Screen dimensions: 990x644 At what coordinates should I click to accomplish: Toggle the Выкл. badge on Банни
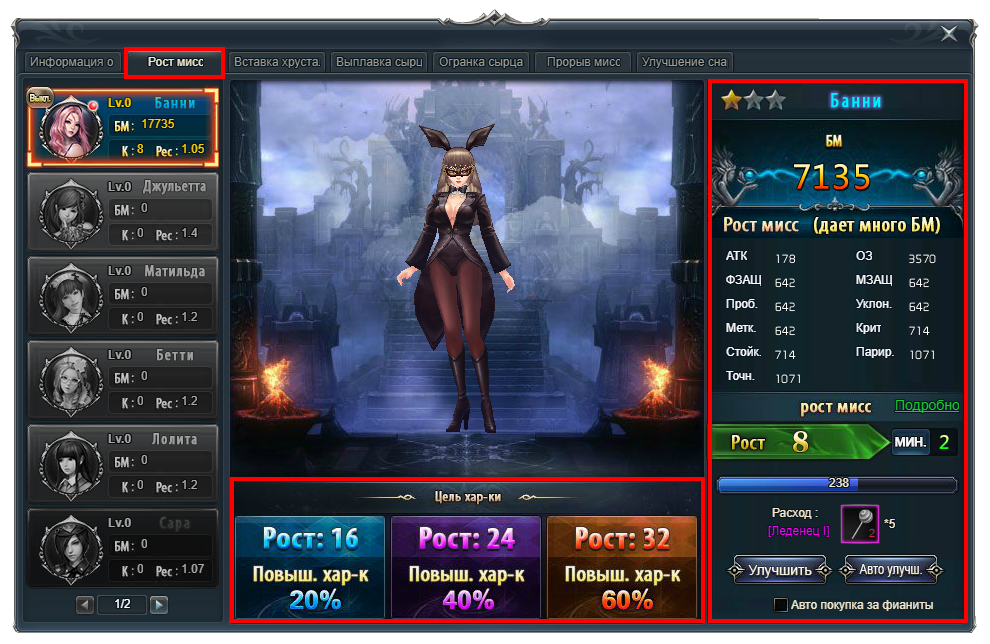(x=41, y=98)
